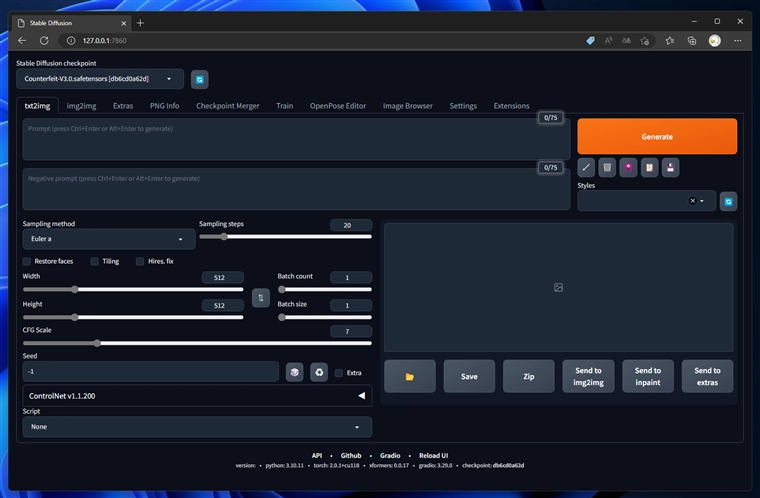Open the Gradio footer link

pos(390,456)
